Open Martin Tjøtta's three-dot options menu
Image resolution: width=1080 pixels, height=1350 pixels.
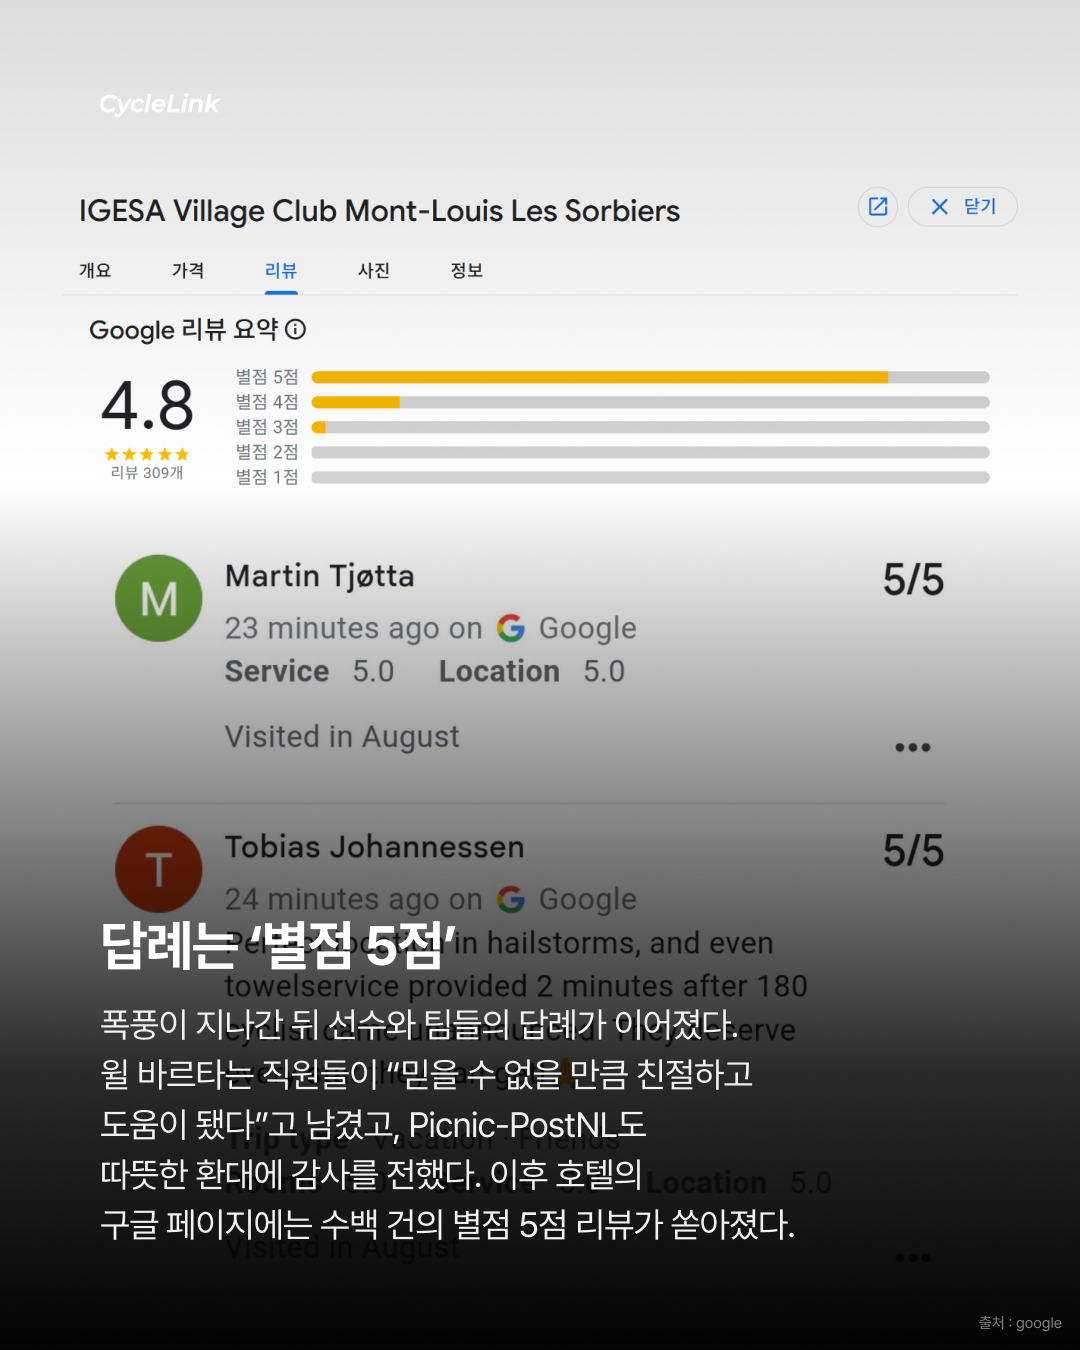913,747
